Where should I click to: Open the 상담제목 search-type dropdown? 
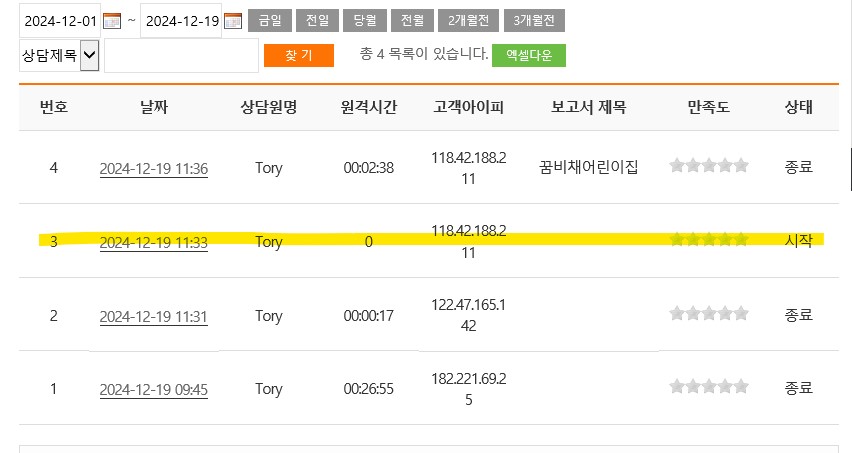pos(59,56)
